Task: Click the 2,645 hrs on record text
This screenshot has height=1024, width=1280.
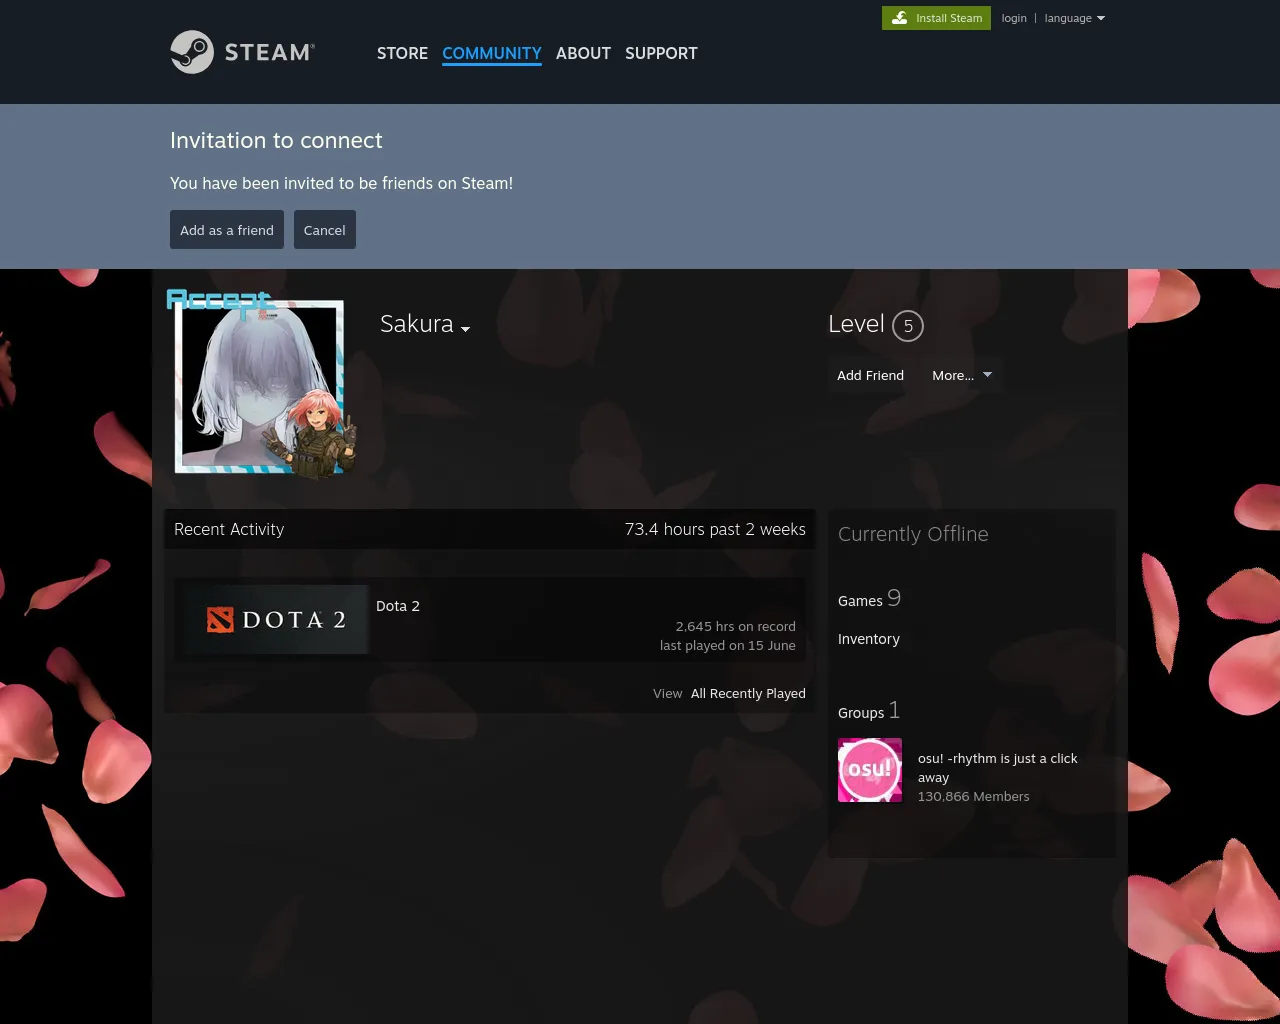Action: click(735, 626)
